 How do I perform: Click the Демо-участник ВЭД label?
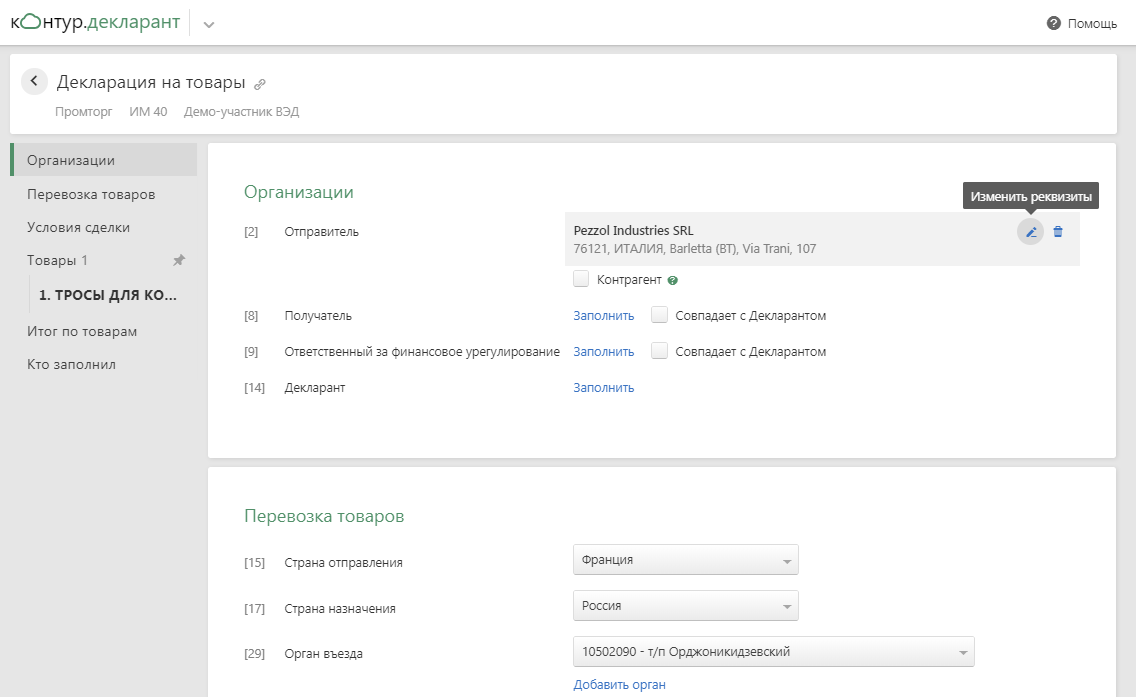tap(241, 112)
